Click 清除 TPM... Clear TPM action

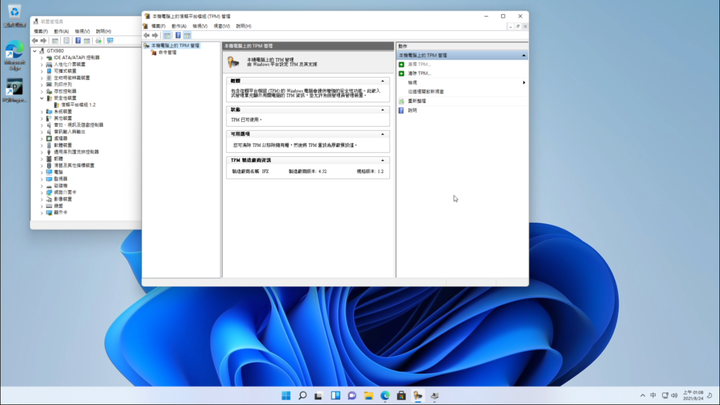pos(419,73)
